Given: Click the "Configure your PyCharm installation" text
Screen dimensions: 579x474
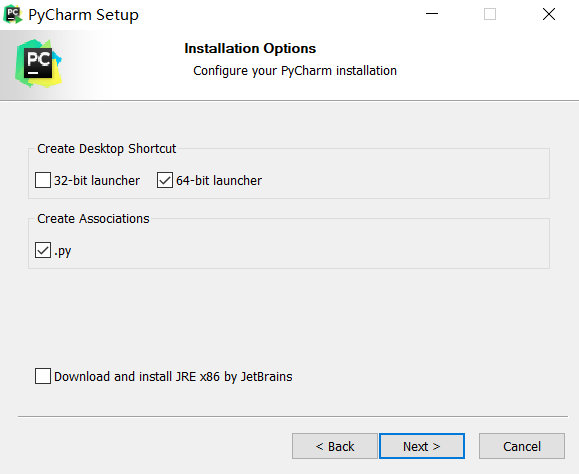Looking at the screenshot, I should pos(295,71).
